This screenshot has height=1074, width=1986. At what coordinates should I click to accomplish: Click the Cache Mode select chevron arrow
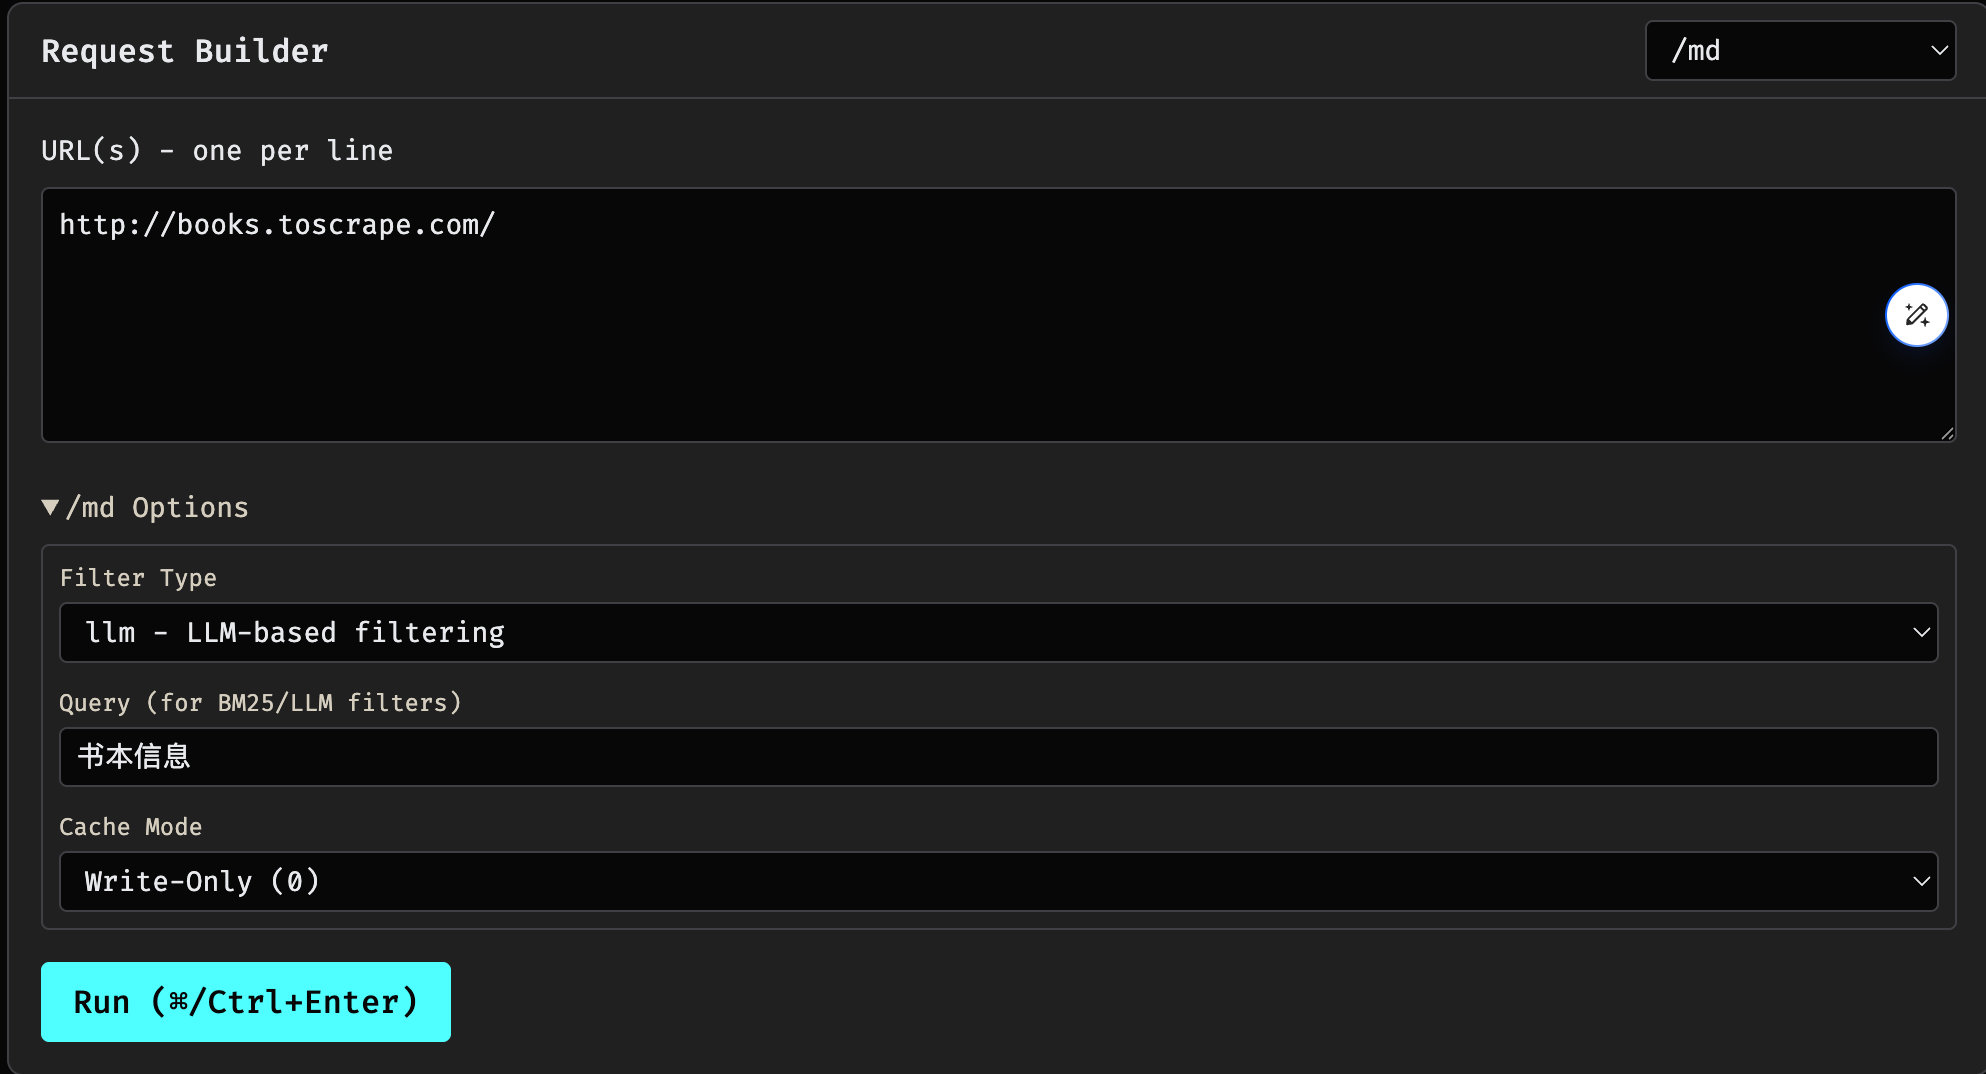1921,881
